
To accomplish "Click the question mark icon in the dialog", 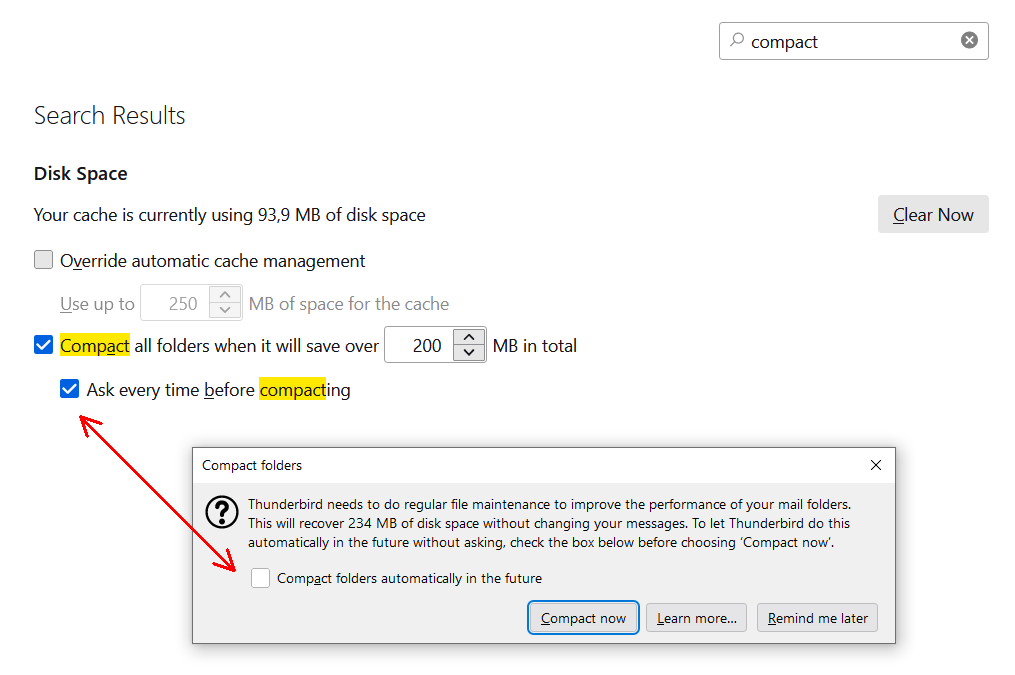I will (x=221, y=512).
